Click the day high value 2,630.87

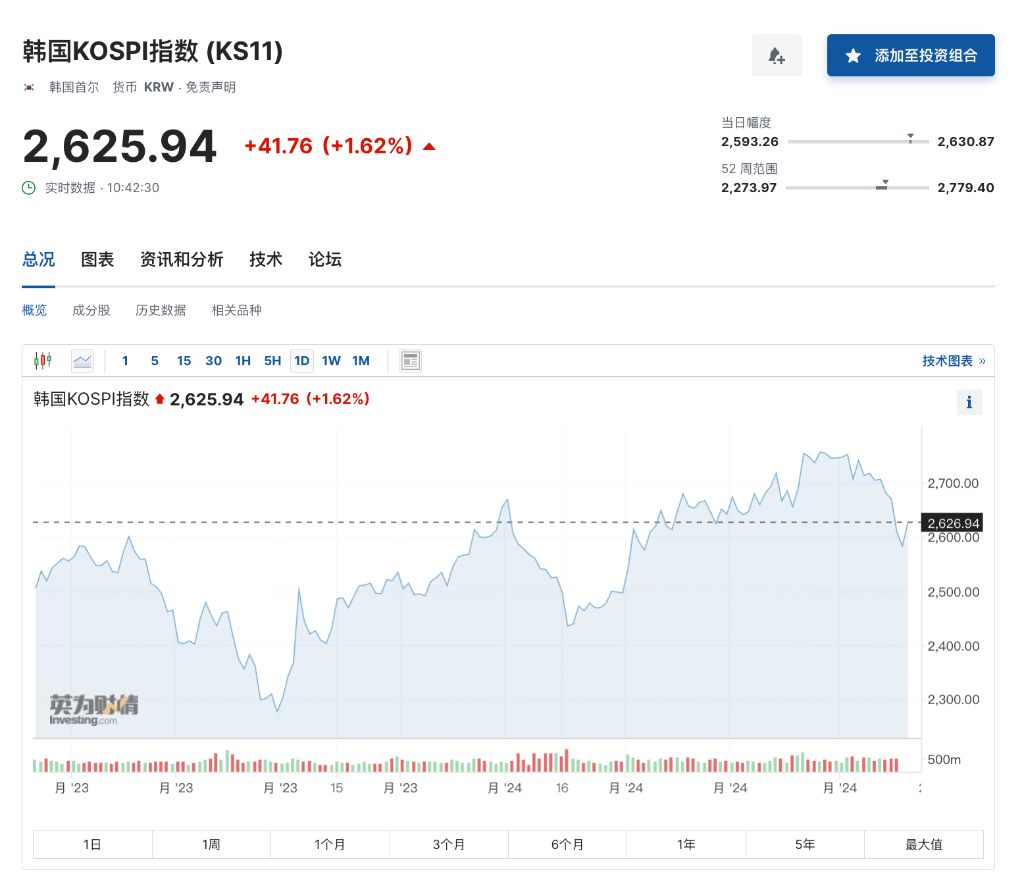(x=965, y=141)
